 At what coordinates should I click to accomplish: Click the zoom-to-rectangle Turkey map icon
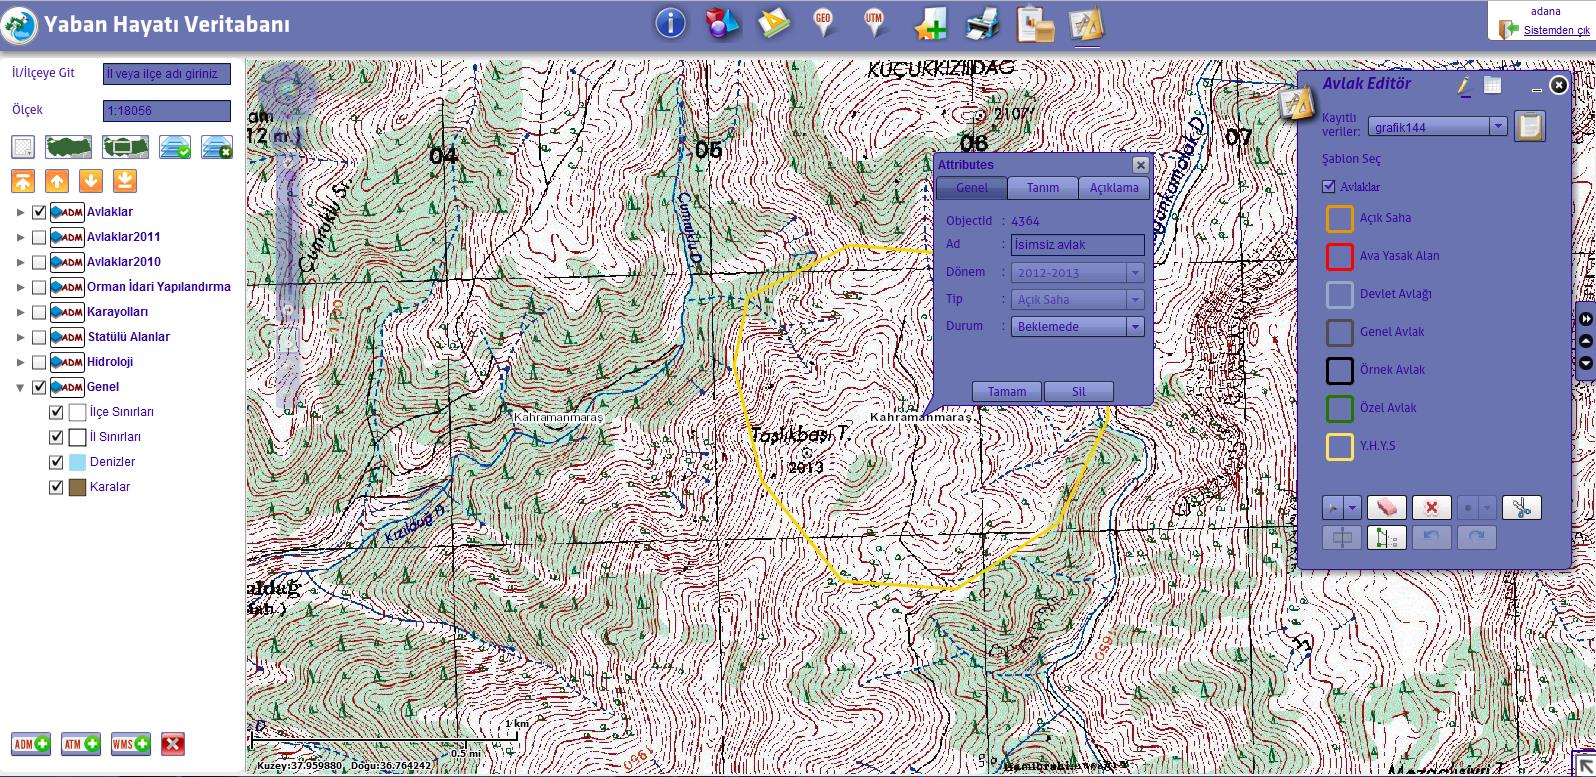coord(125,147)
